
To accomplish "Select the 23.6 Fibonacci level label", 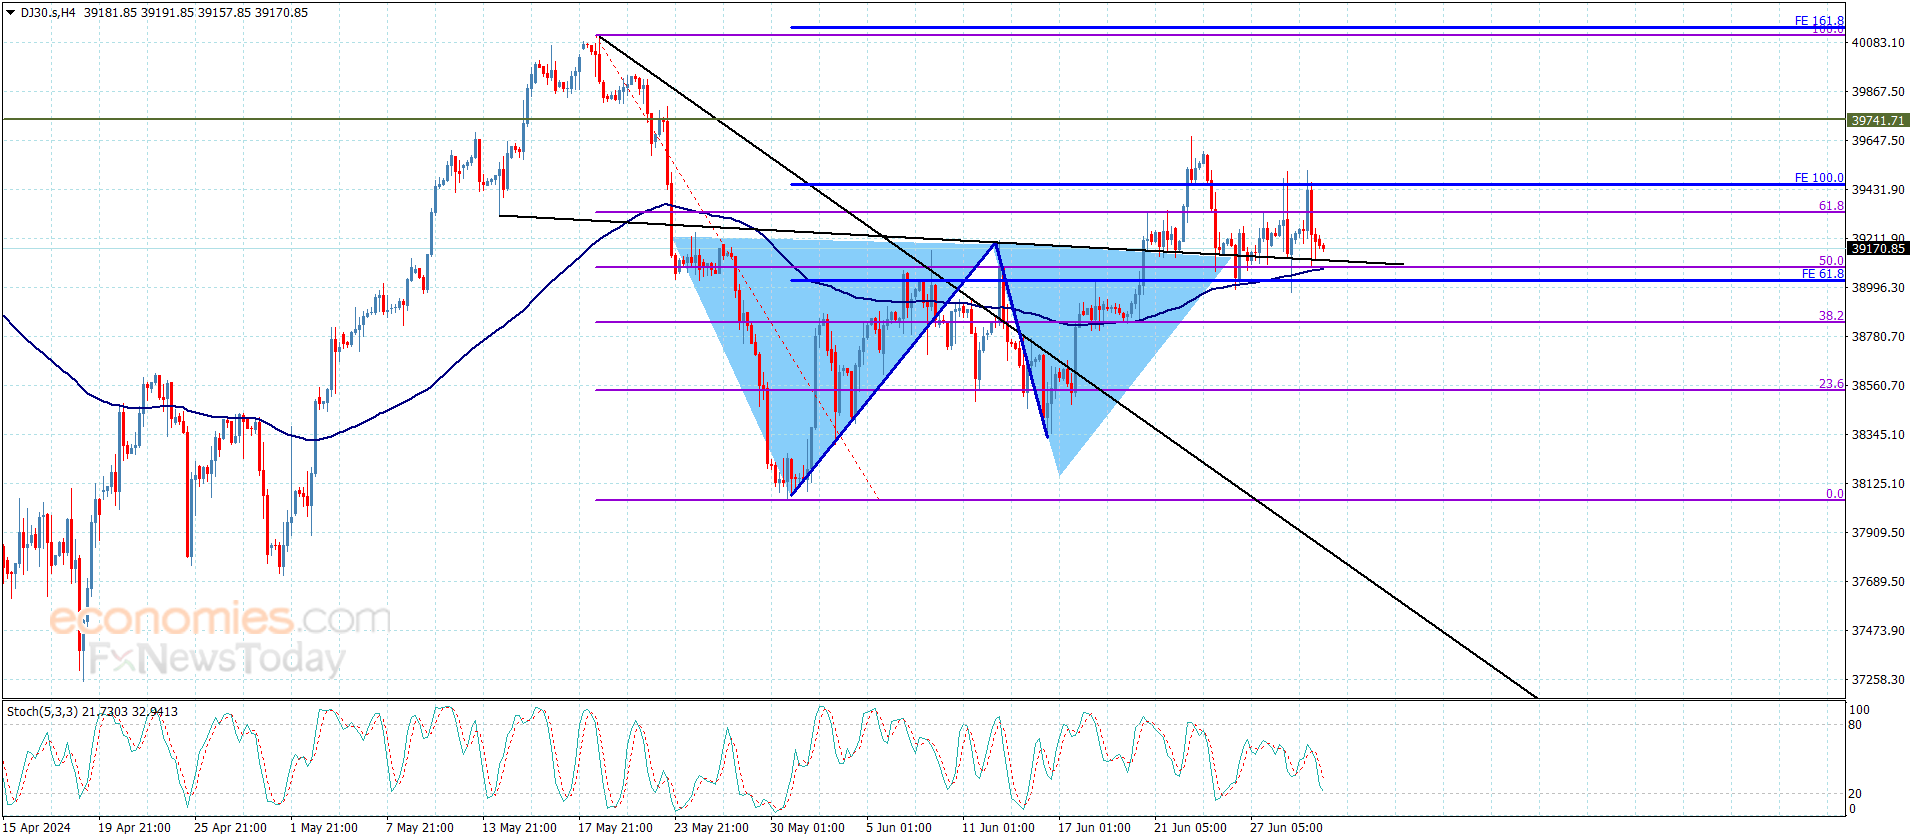I will [1831, 384].
